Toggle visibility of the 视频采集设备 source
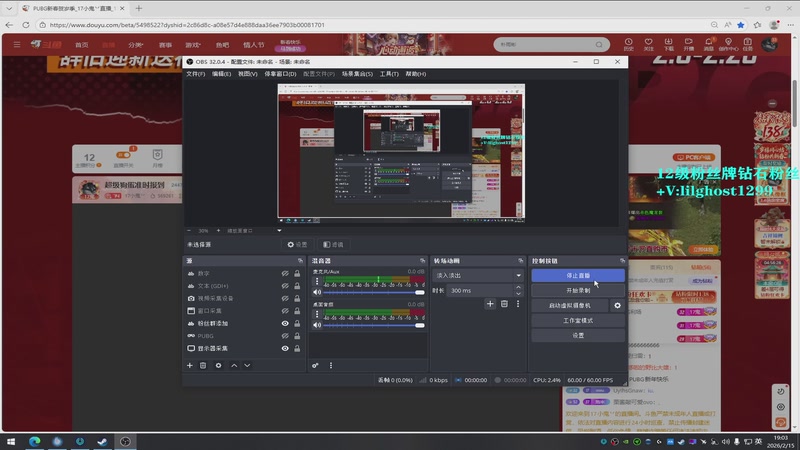The image size is (800, 450). (x=285, y=298)
